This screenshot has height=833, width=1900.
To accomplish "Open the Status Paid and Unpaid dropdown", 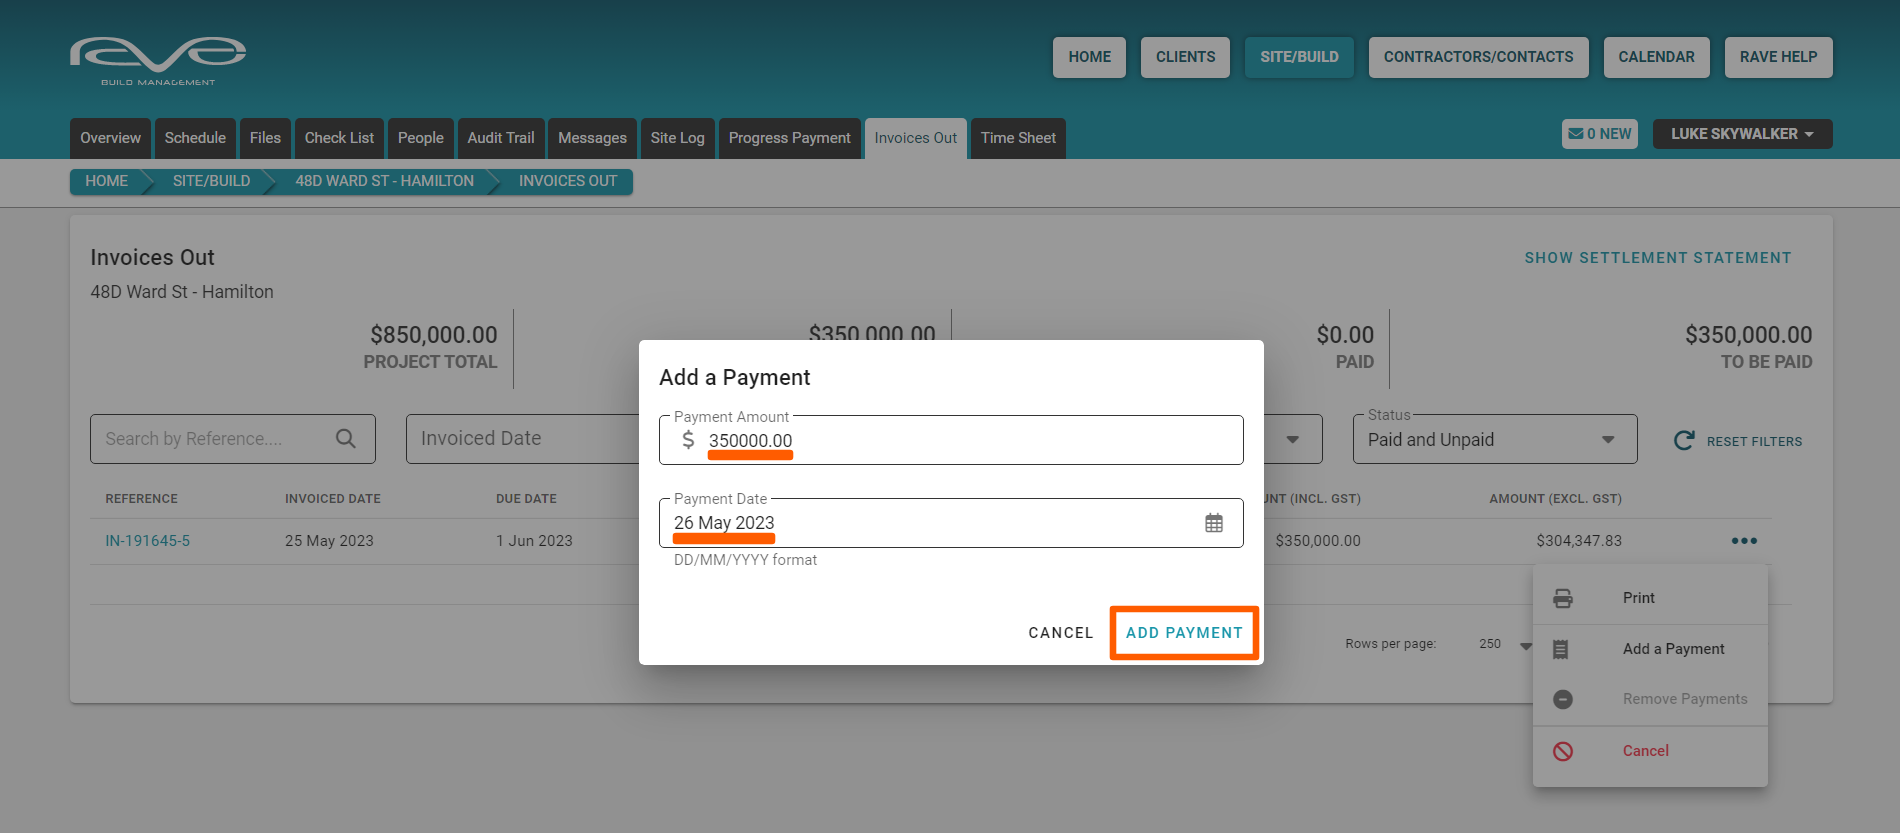I will point(1494,440).
